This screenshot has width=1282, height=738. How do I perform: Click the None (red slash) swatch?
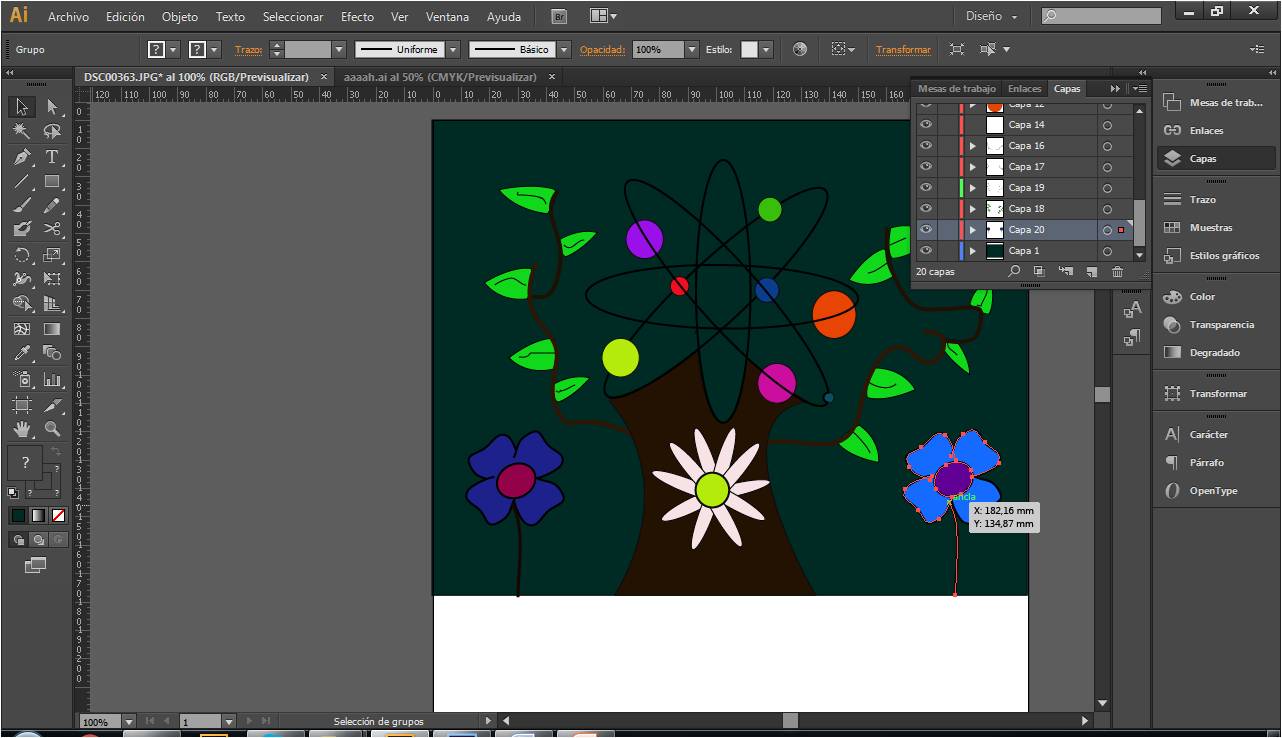[x=58, y=515]
